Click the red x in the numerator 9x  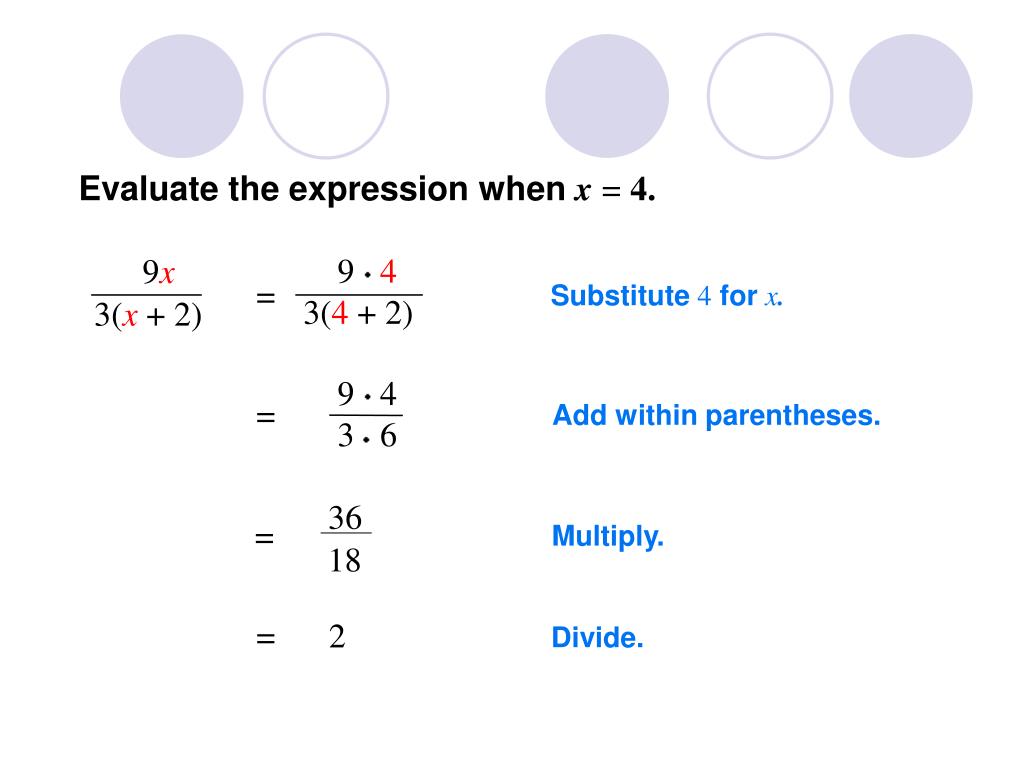[x=167, y=274]
